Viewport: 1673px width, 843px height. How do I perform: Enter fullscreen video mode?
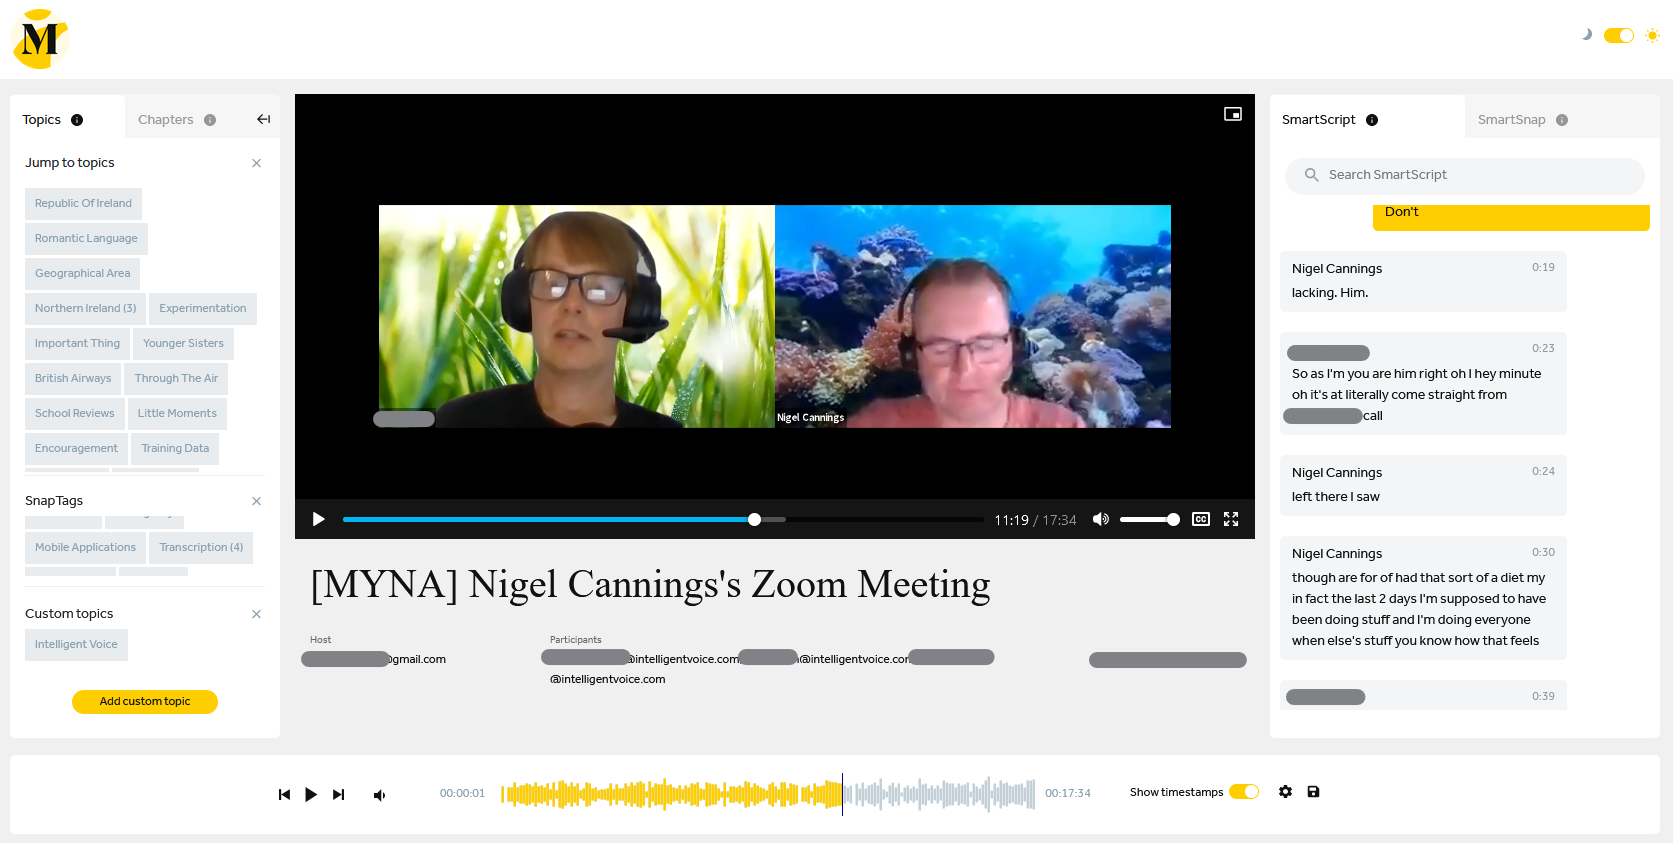tap(1231, 519)
